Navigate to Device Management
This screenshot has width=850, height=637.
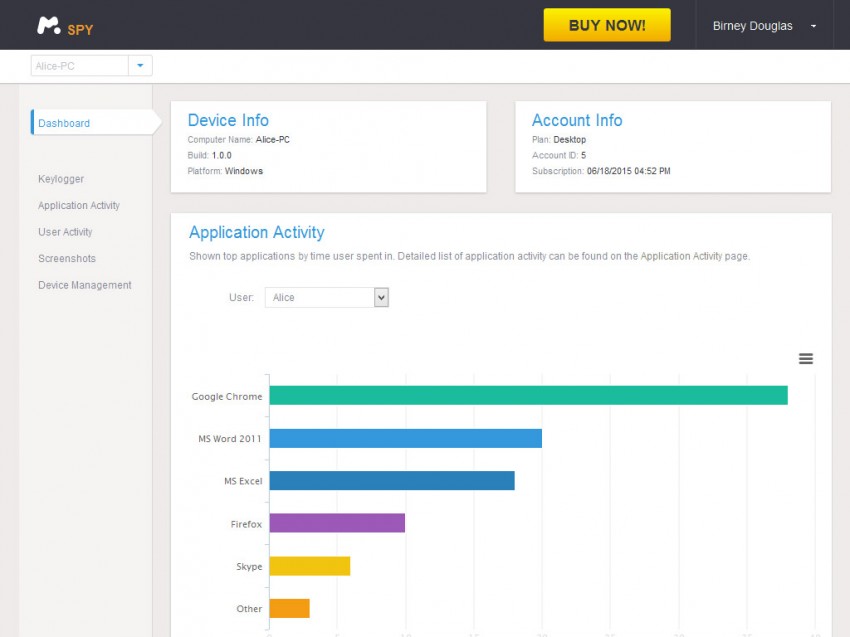pos(85,285)
